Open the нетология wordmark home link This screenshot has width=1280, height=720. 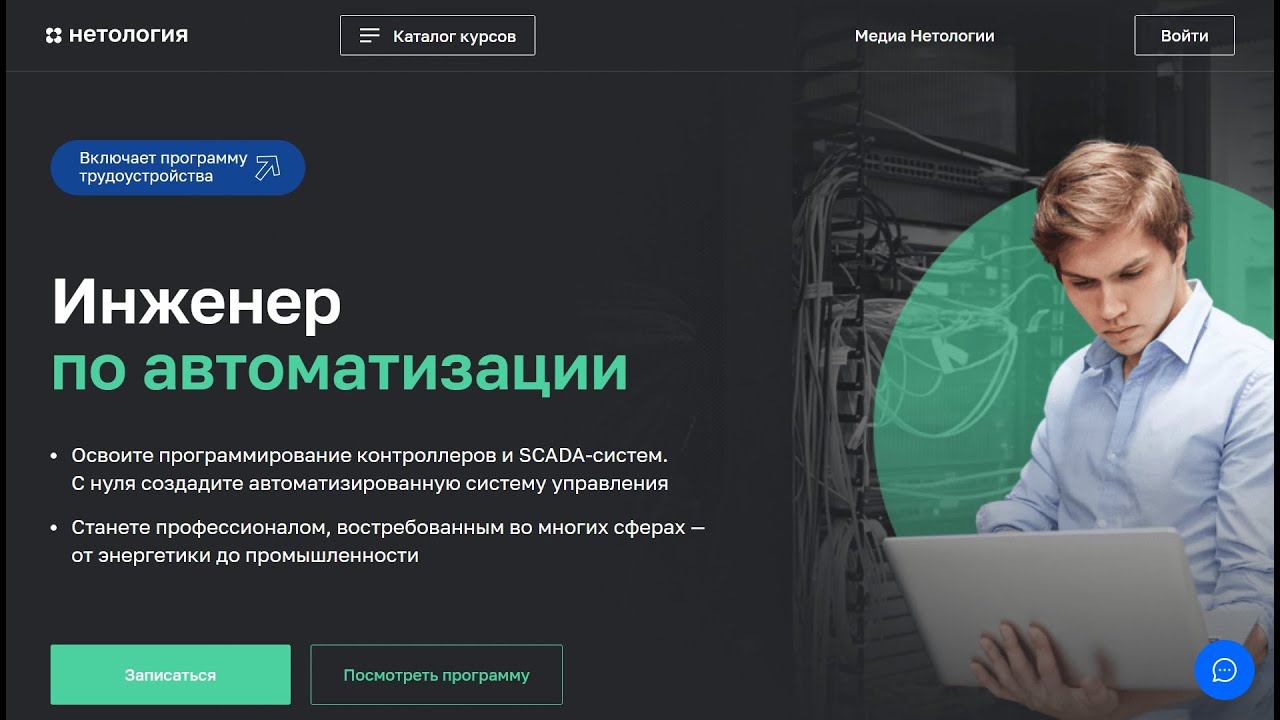pyautogui.click(x=128, y=35)
